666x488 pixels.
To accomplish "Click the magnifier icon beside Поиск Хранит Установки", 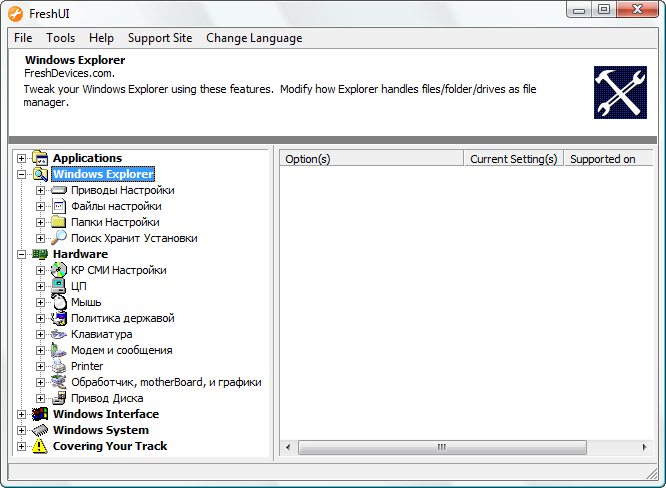I will 59,238.
